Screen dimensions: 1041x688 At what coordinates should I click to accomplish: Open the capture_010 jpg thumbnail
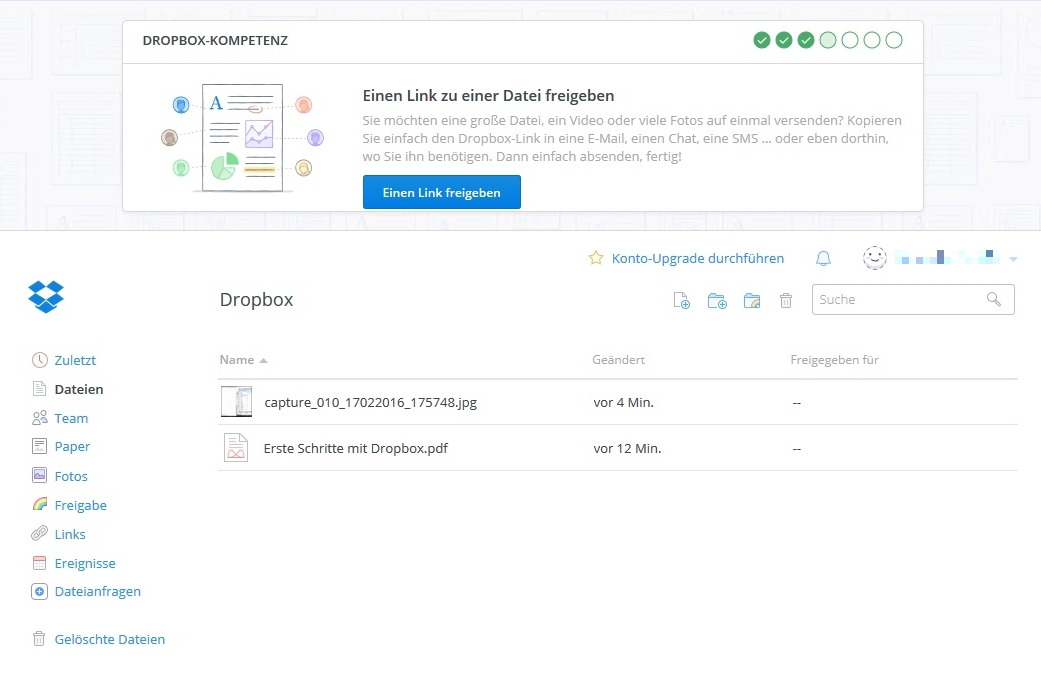[236, 402]
